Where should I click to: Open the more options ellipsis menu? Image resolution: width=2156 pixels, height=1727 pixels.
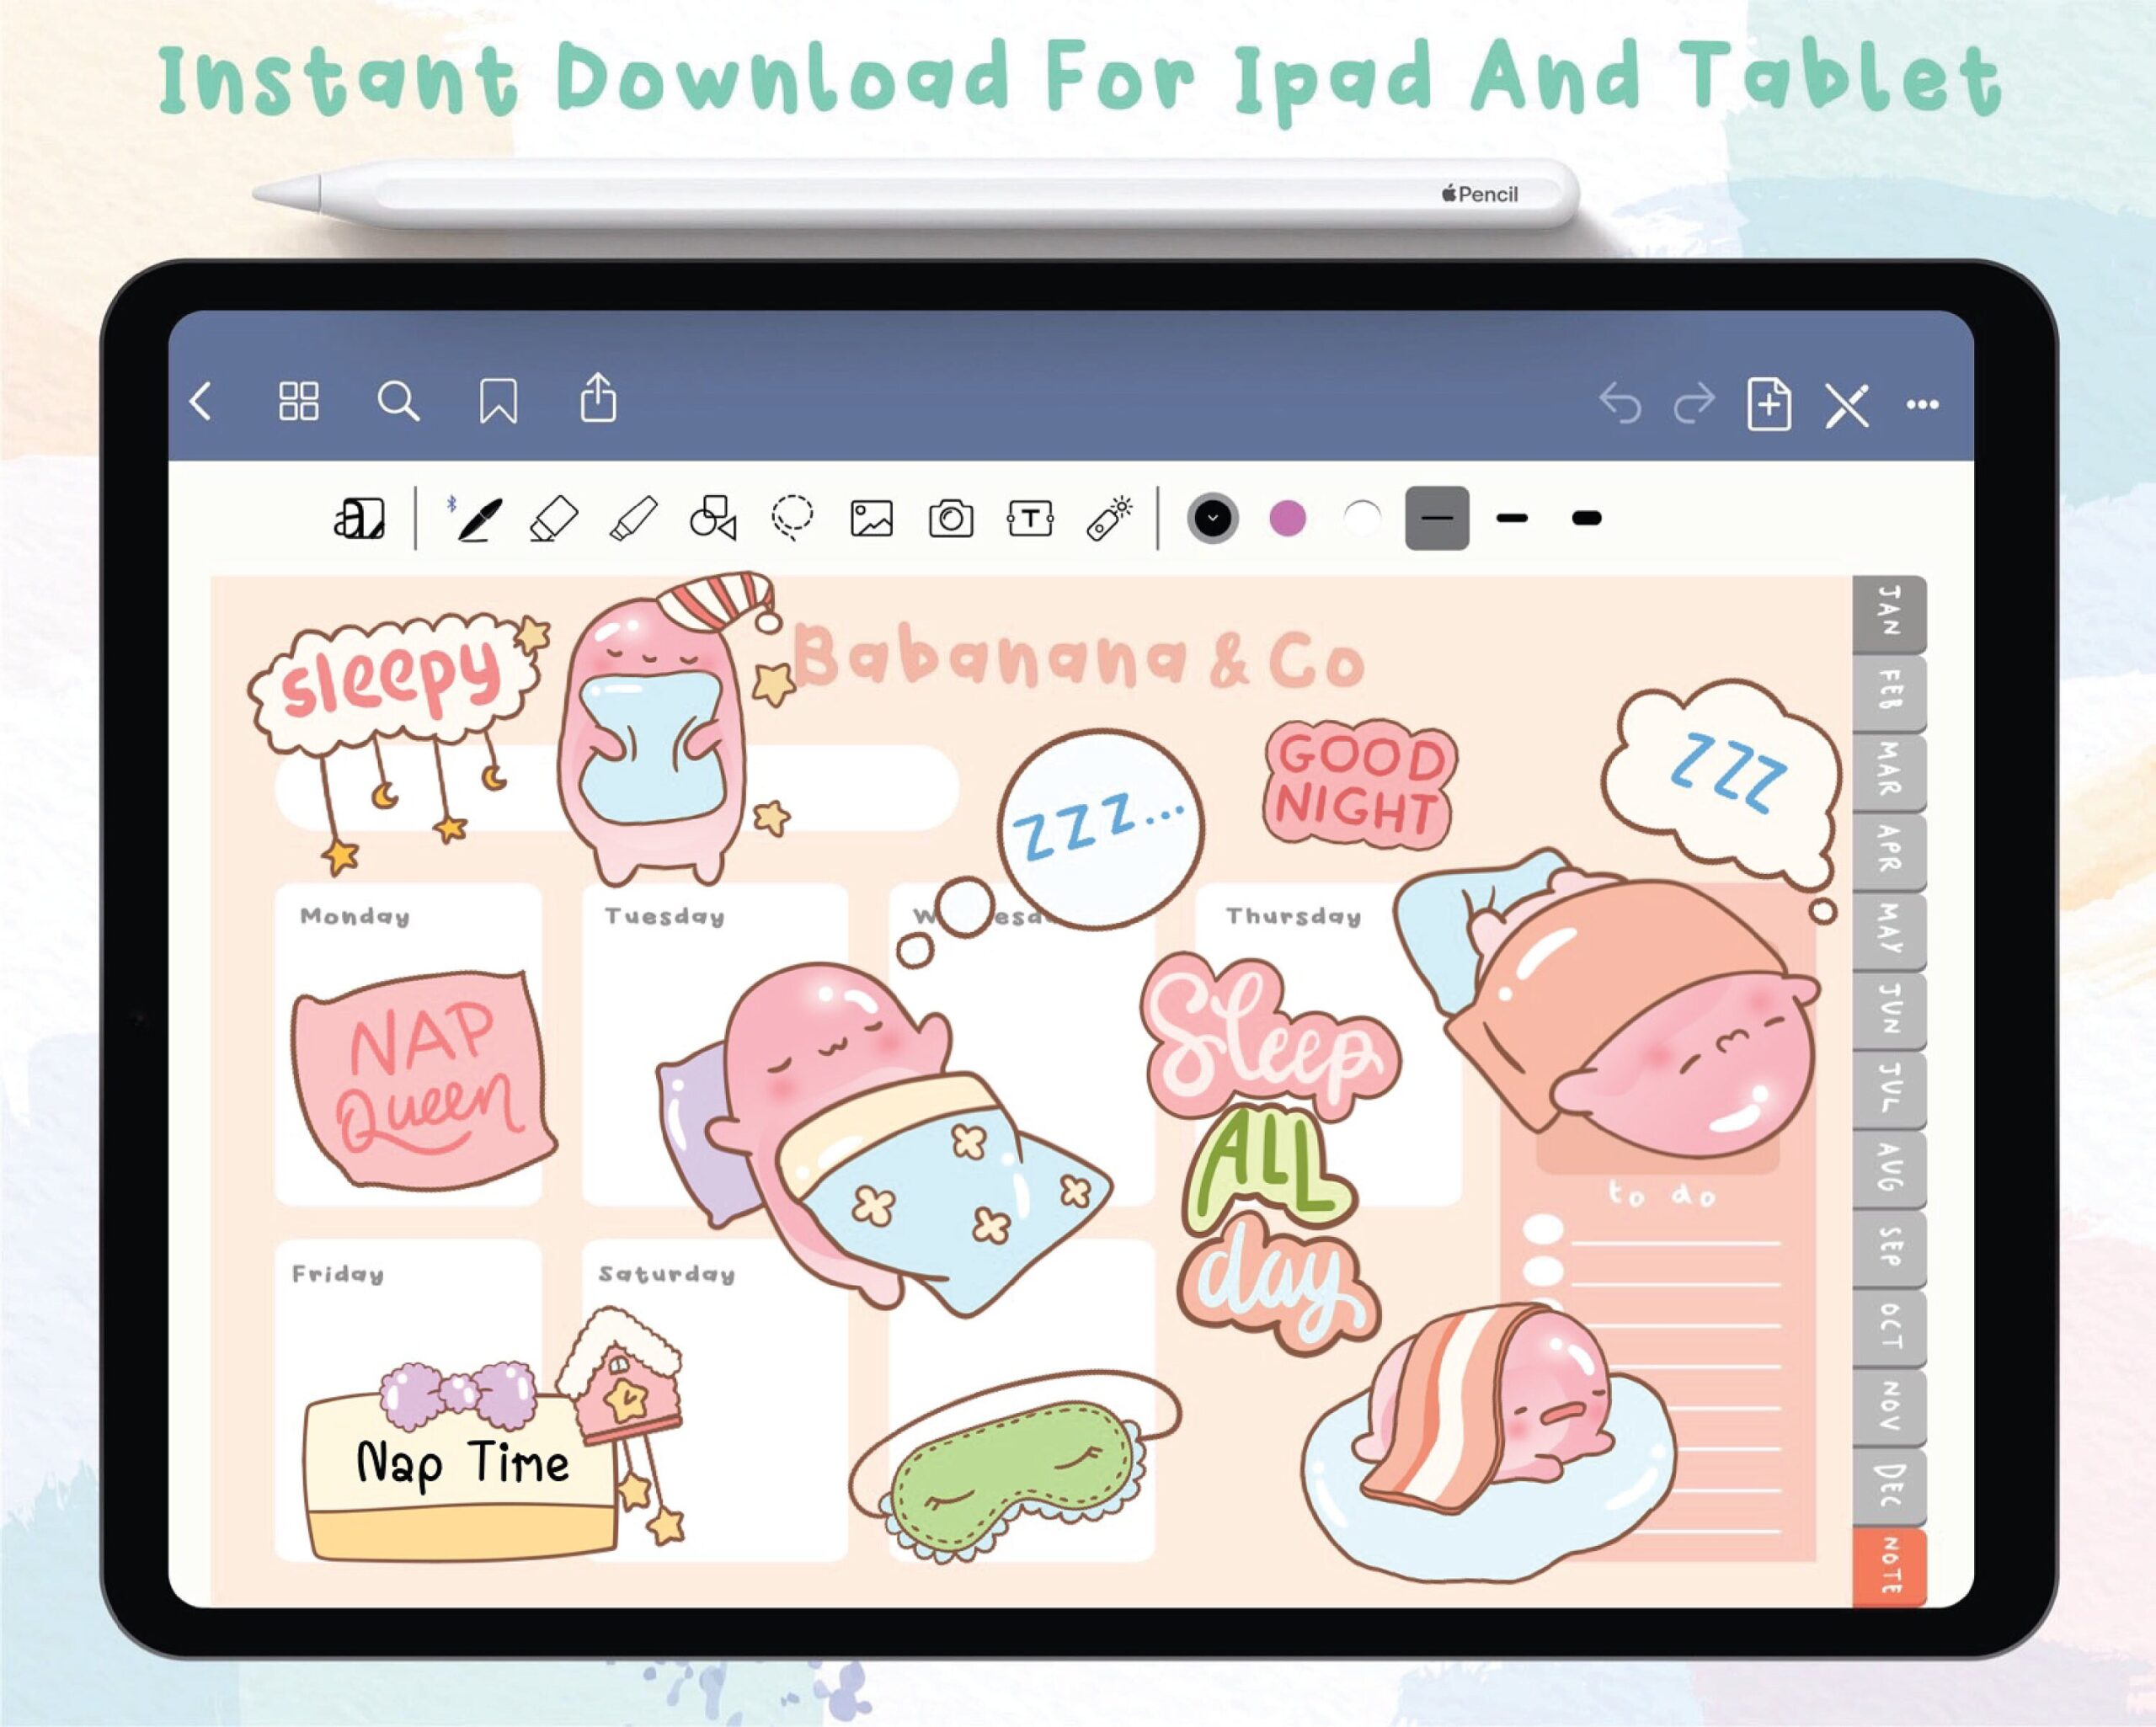point(1922,405)
